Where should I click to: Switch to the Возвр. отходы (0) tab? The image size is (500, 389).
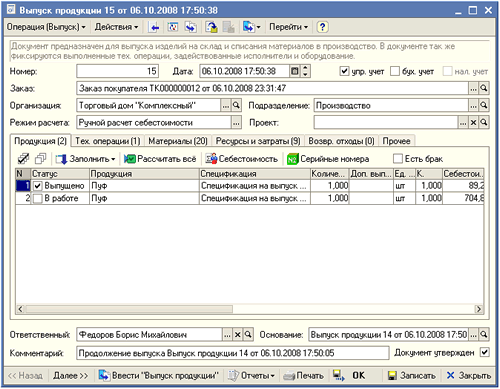click(341, 141)
